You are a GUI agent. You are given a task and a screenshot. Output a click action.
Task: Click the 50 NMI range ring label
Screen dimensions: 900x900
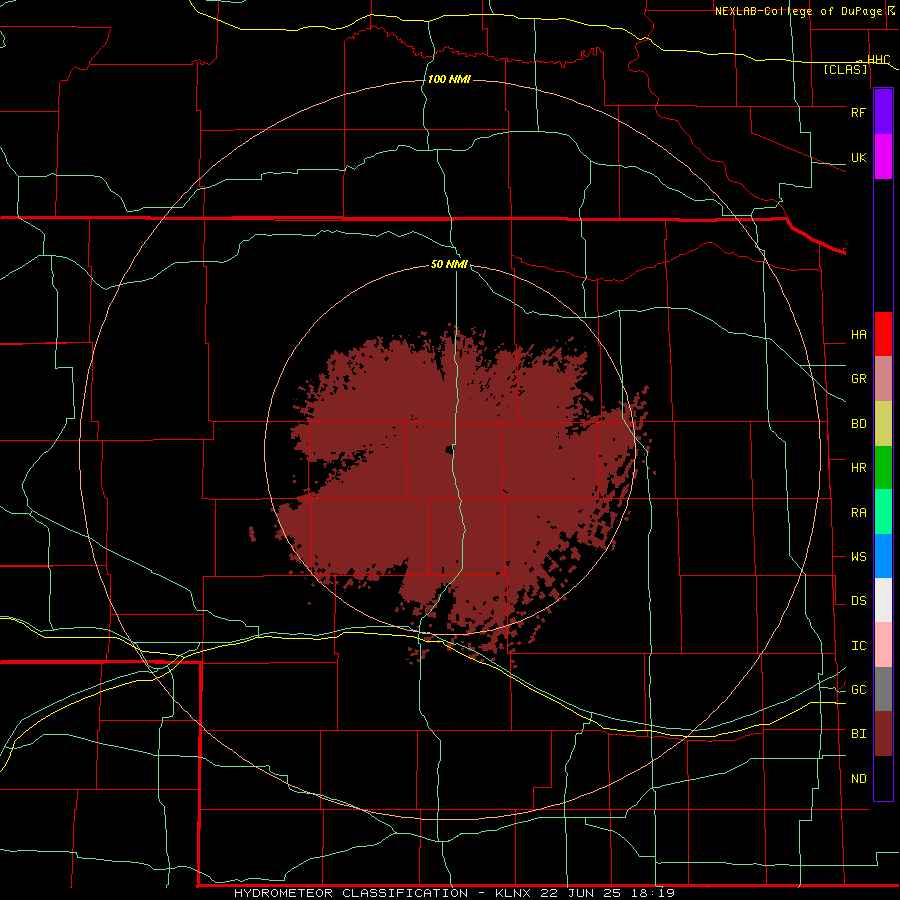pyautogui.click(x=449, y=264)
